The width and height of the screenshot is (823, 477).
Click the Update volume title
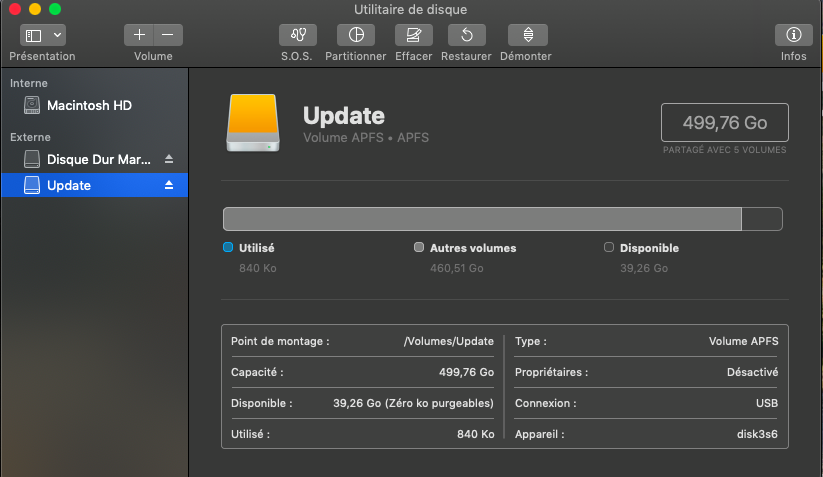(344, 115)
